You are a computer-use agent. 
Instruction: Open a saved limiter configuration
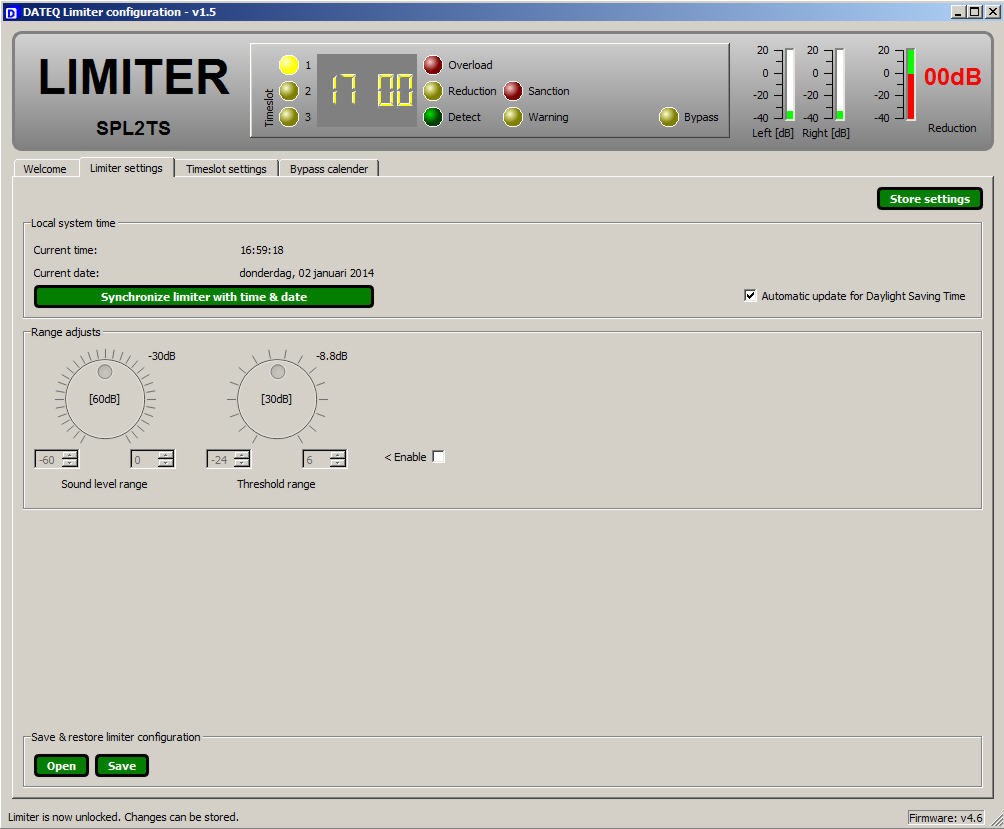pyautogui.click(x=61, y=766)
